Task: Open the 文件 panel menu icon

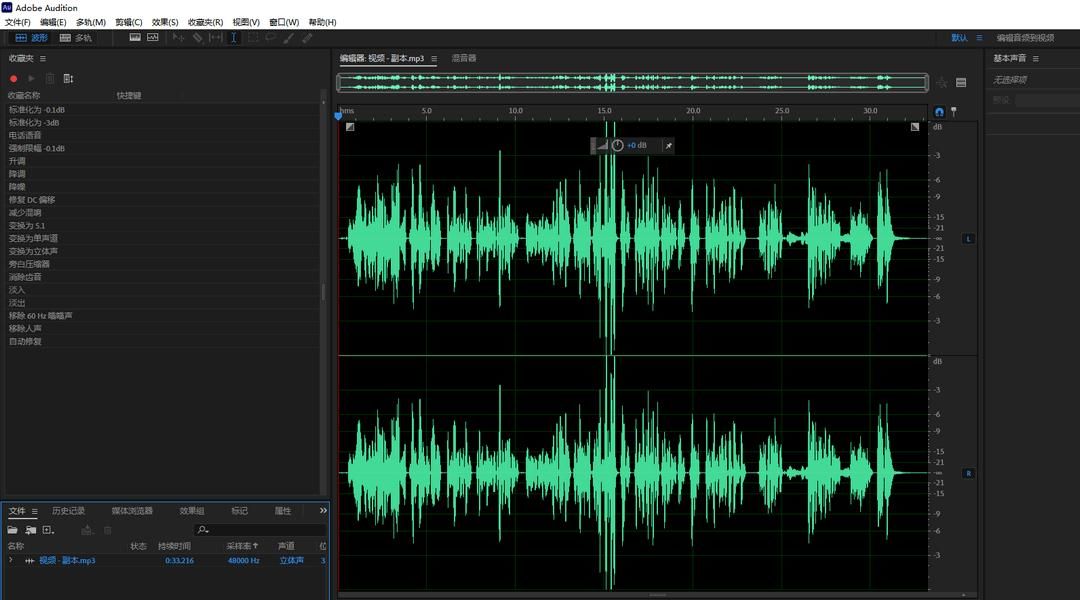Action: click(34, 511)
